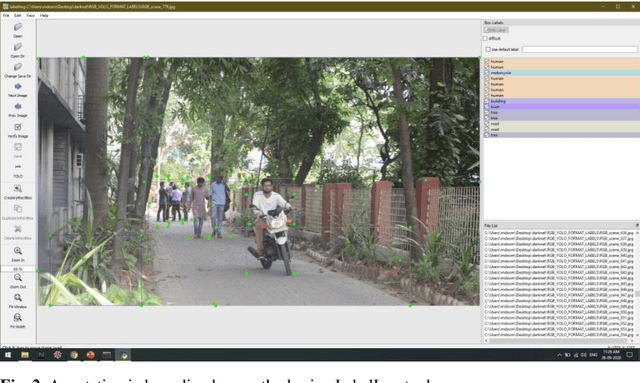Apply the Fit Width tool

tap(18, 321)
